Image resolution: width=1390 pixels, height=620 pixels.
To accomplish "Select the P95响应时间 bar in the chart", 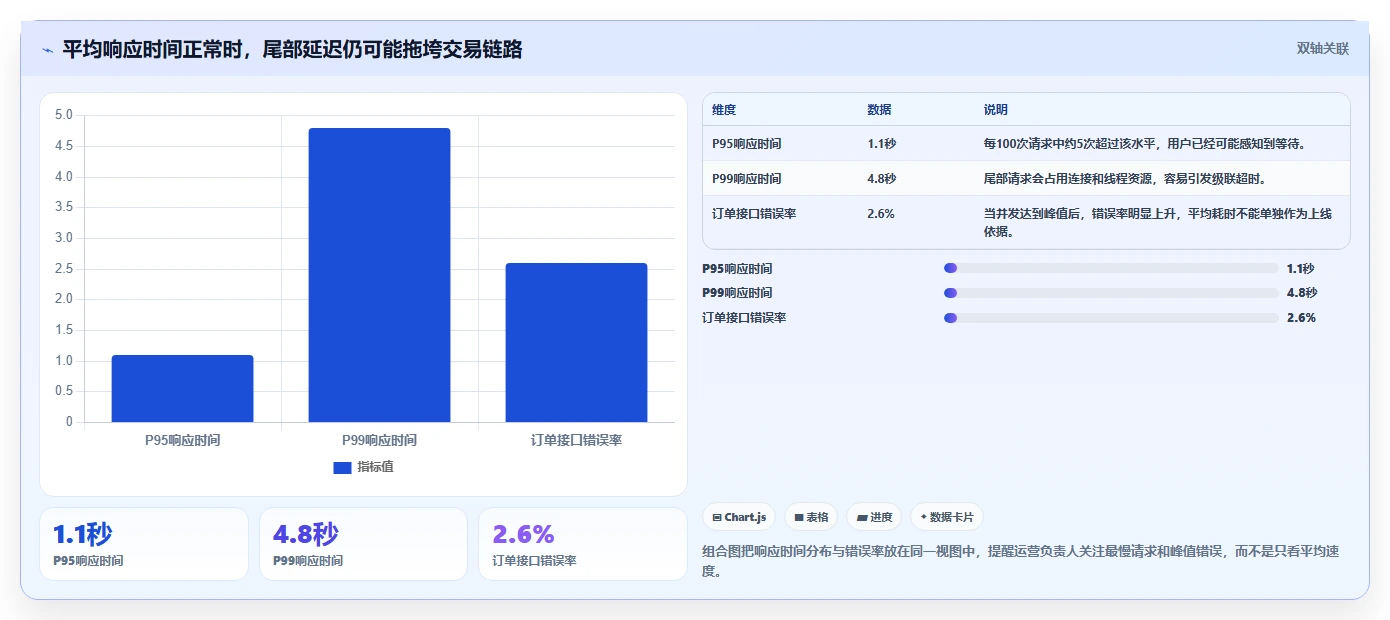I will (x=182, y=388).
